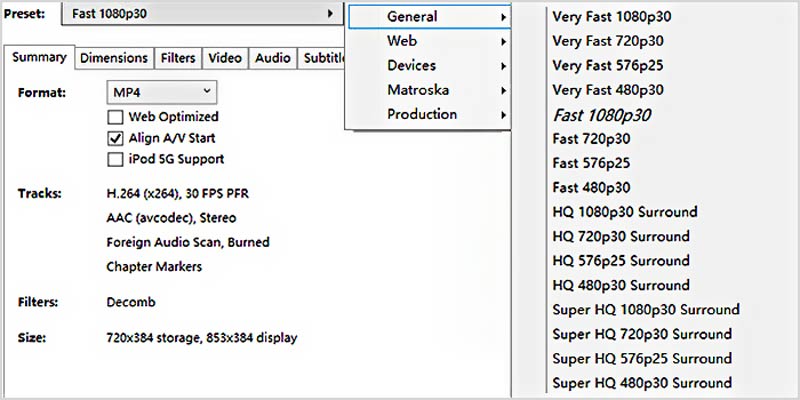Select the Very Fast 480p30 preset
800x400 pixels.
(x=608, y=90)
